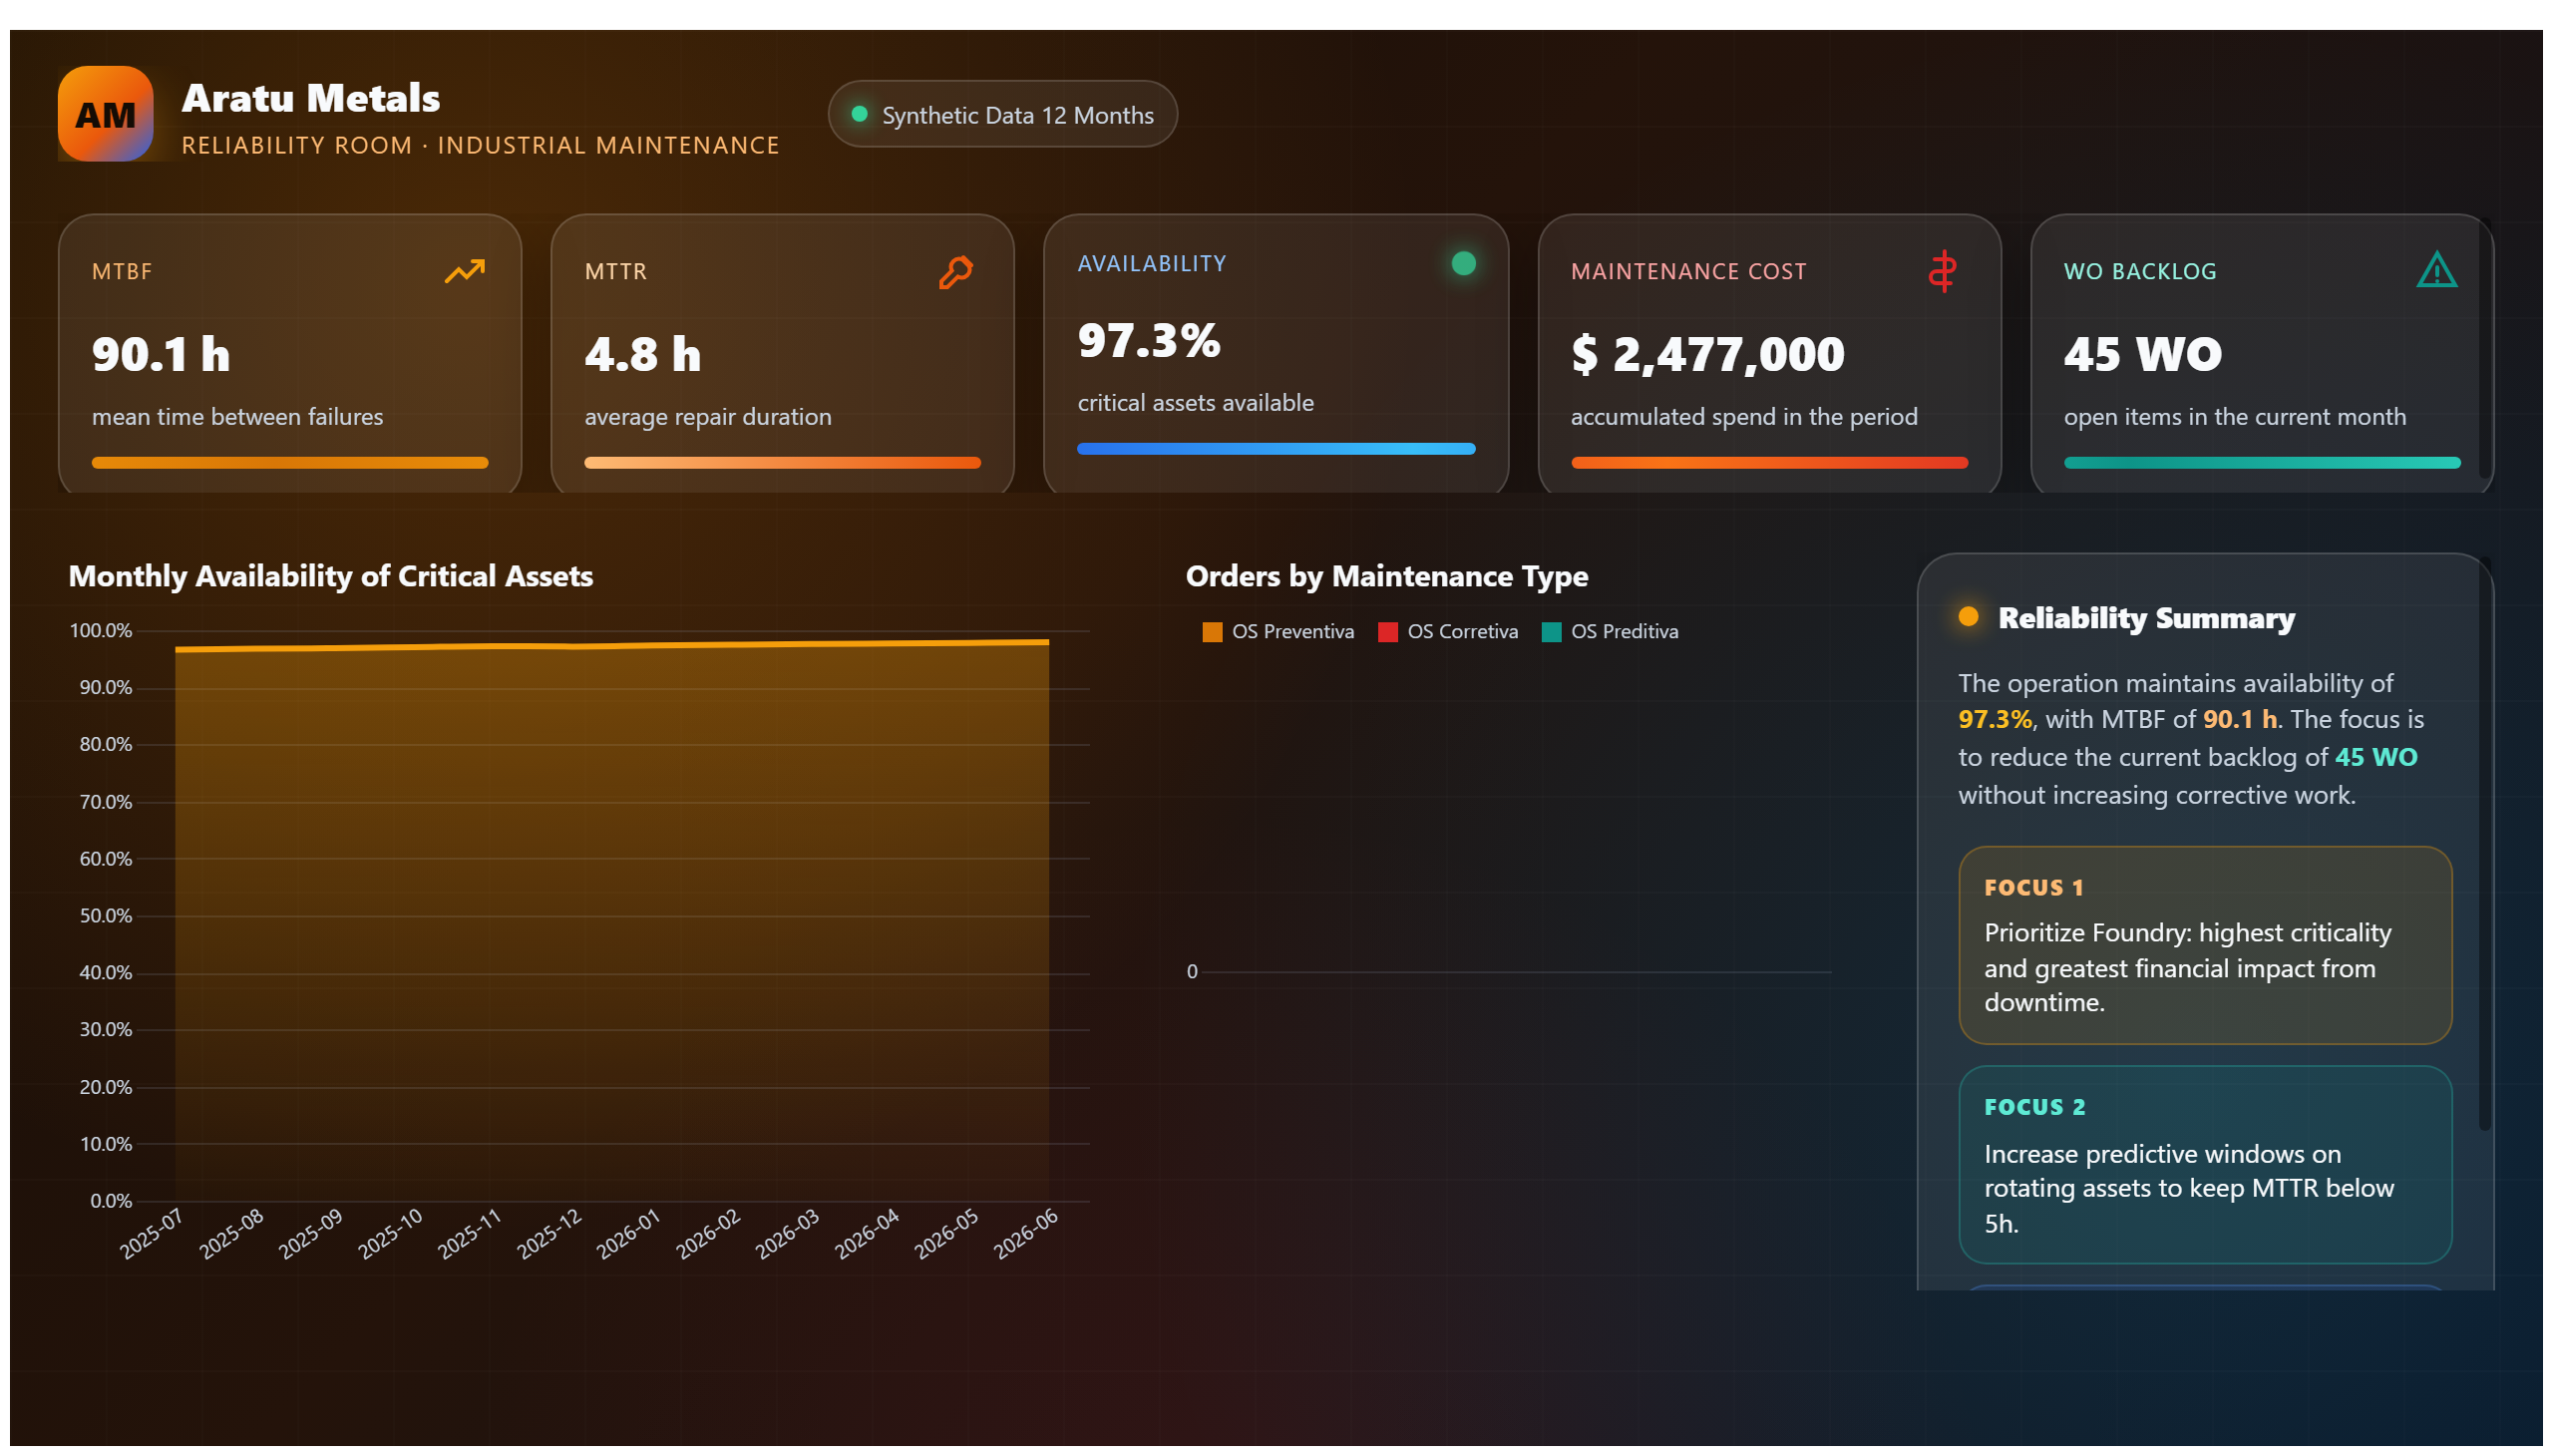Click the MTTR wrench icon
Screen dimensions: 2553x1456
click(955, 272)
